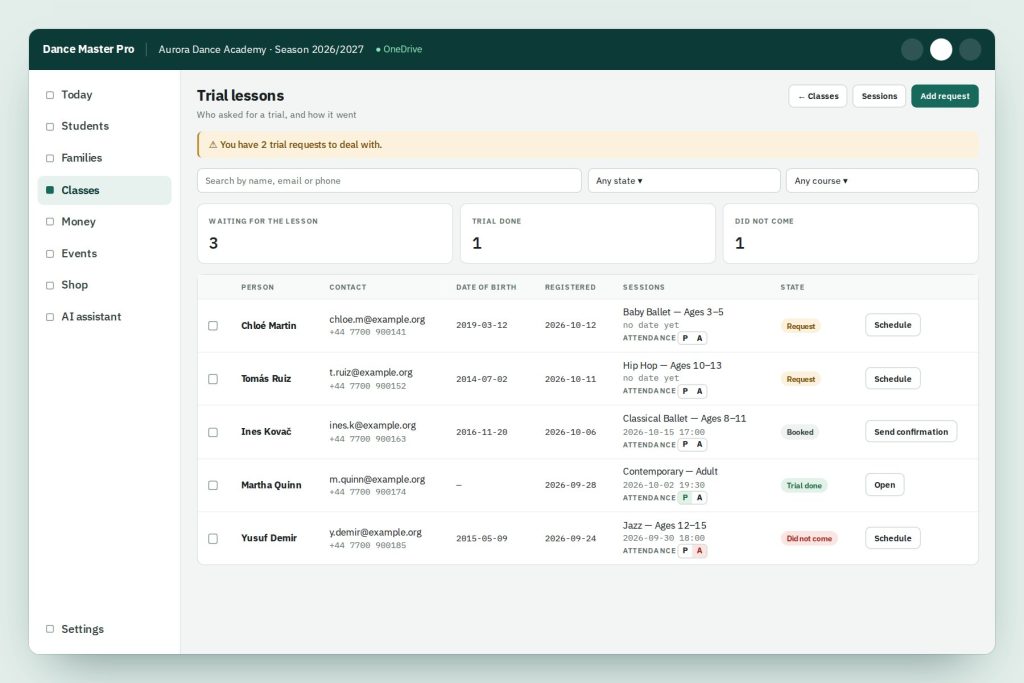
Task: Mark Chloé Martin as present (P)
Action: tap(685, 338)
